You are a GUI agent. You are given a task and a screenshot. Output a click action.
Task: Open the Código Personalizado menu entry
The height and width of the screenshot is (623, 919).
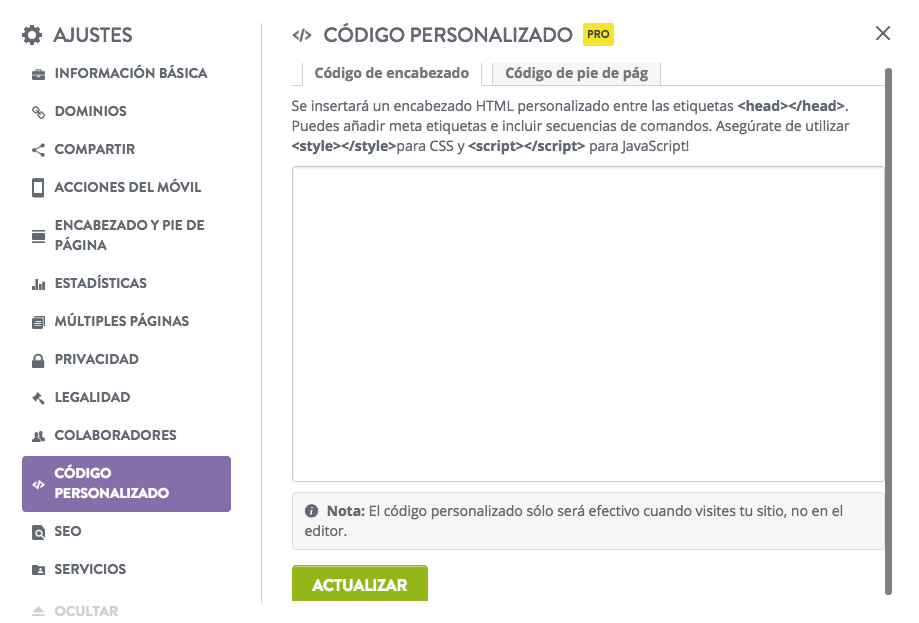click(126, 484)
